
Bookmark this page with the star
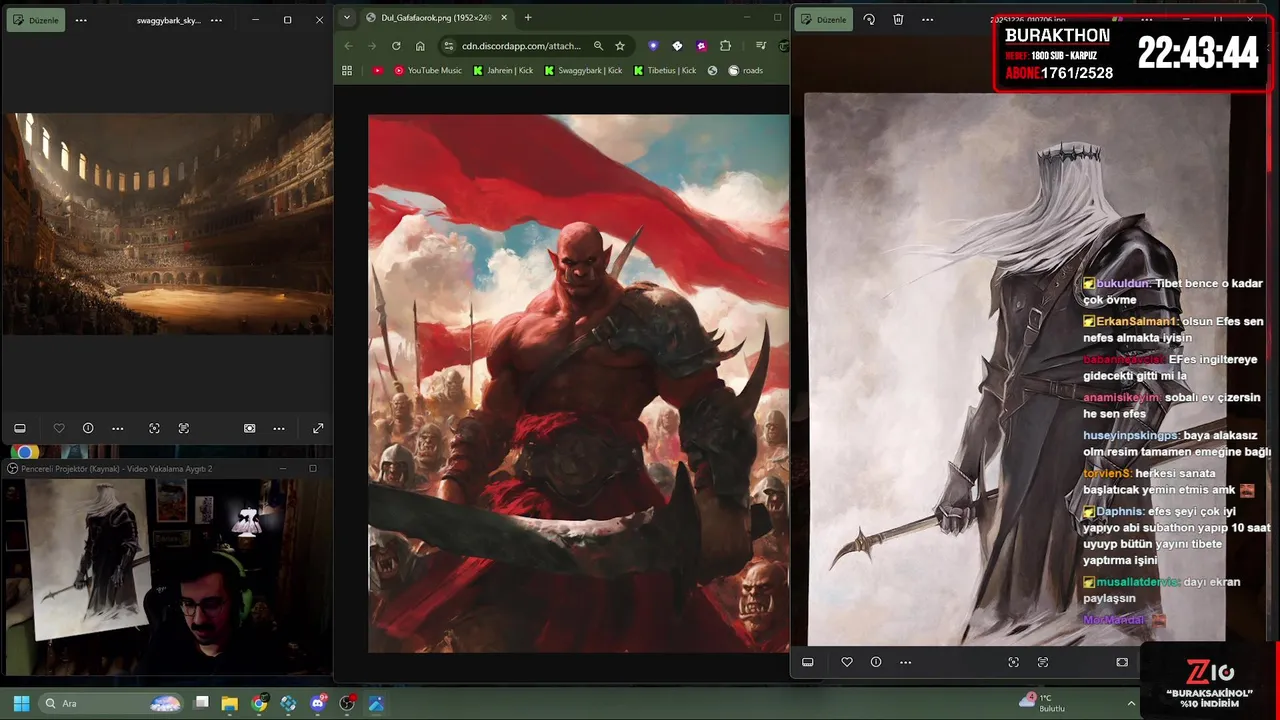point(620,46)
